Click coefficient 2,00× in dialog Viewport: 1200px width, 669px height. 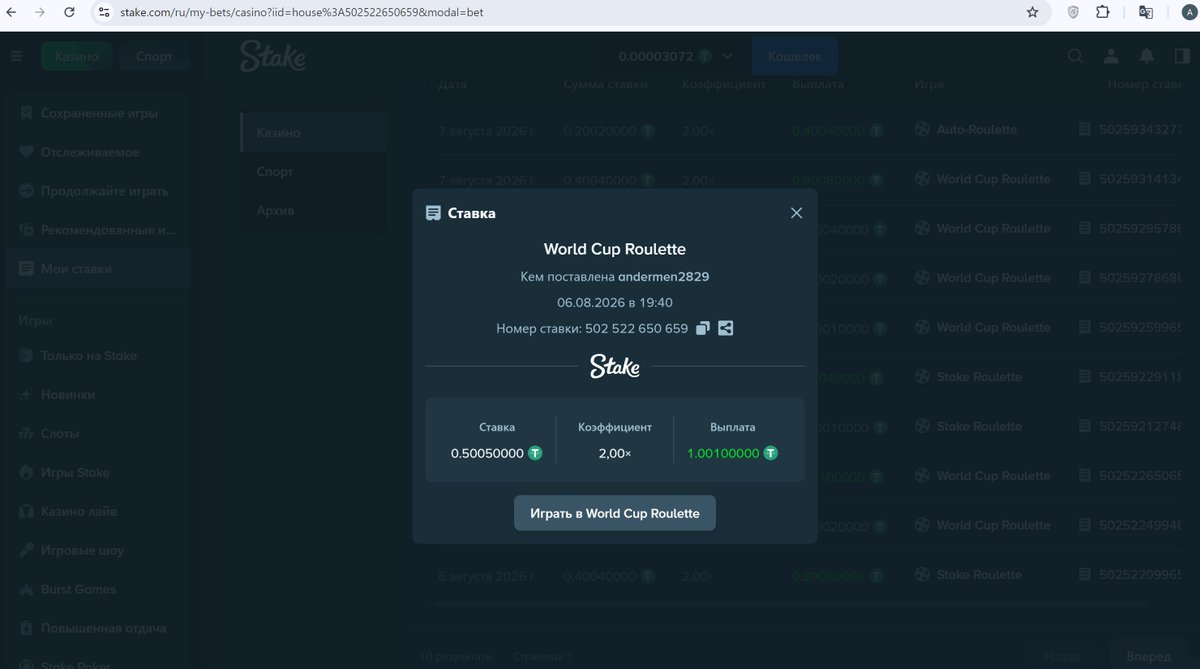click(x=615, y=453)
